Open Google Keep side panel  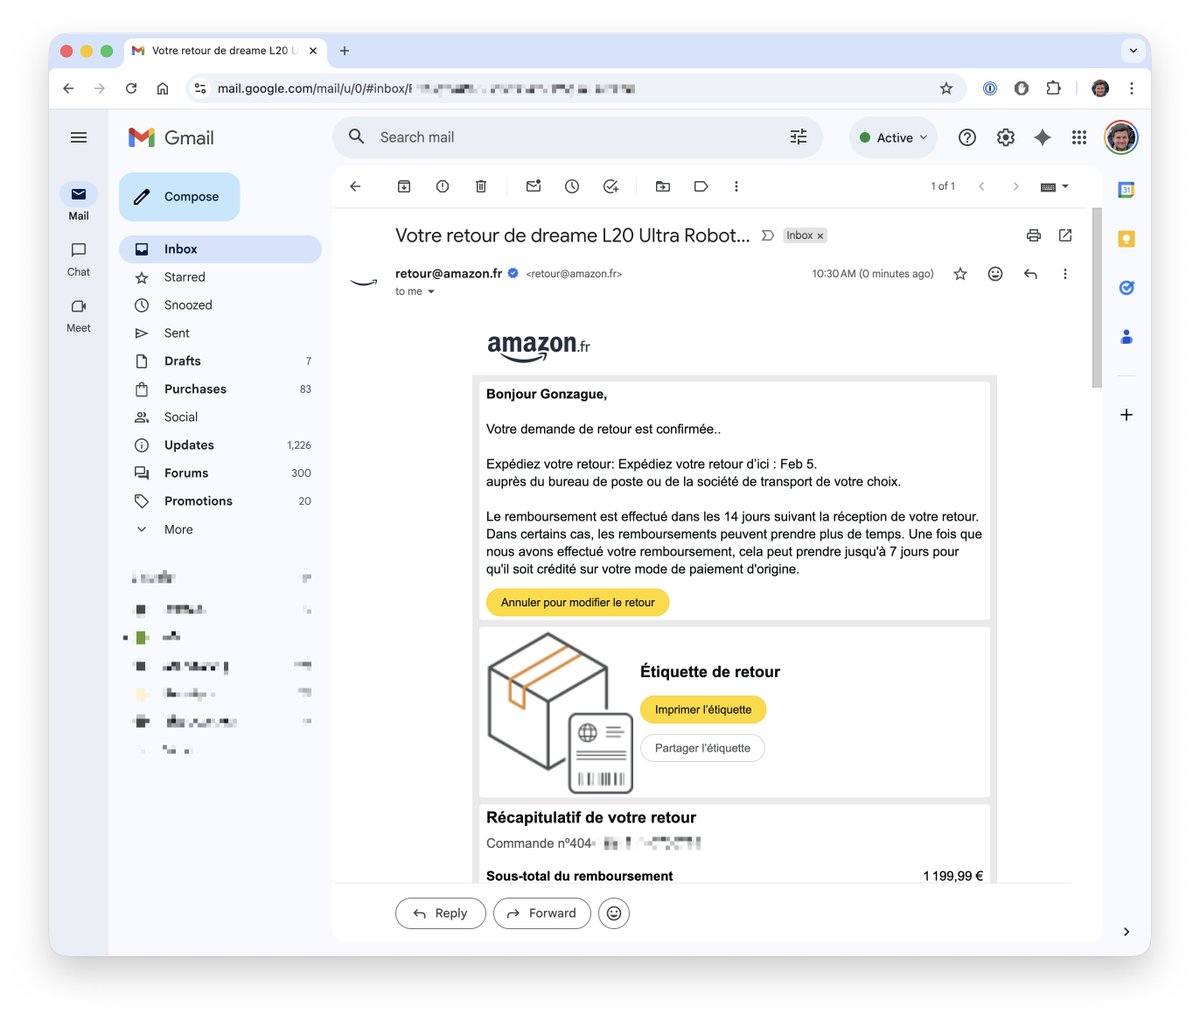(1126, 239)
